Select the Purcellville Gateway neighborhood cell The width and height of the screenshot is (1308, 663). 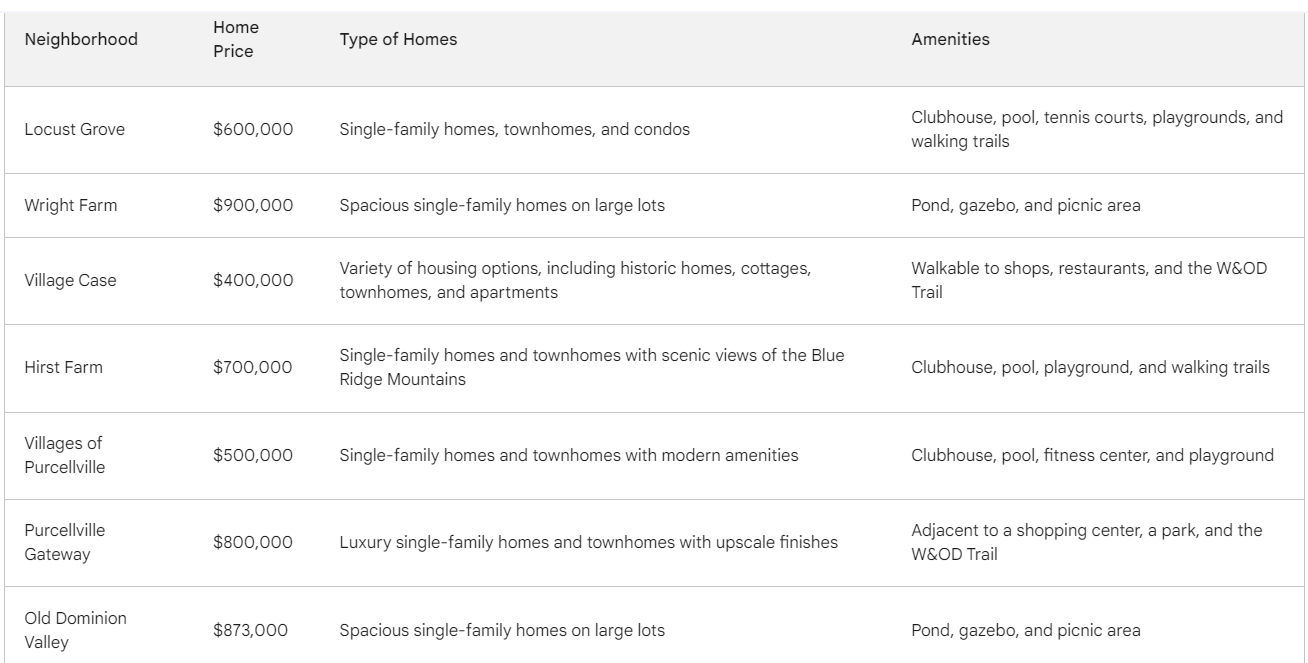(x=66, y=542)
